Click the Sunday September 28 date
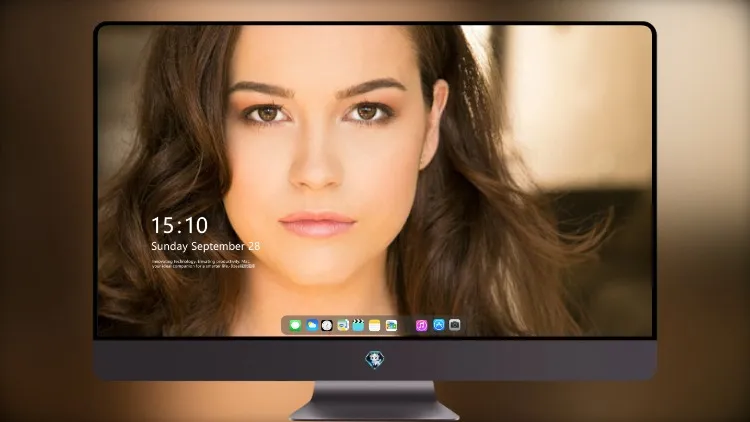The image size is (750, 422). pos(206,246)
